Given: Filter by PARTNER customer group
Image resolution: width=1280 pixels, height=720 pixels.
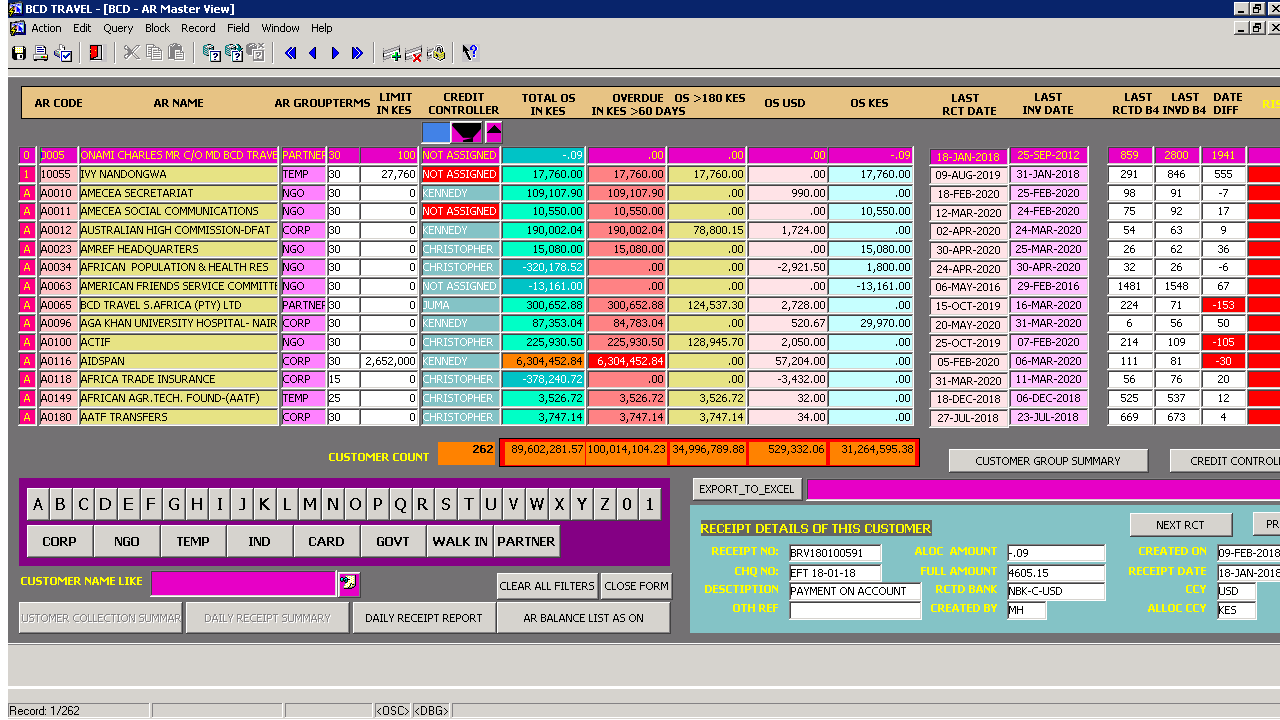Looking at the screenshot, I should coord(526,541).
